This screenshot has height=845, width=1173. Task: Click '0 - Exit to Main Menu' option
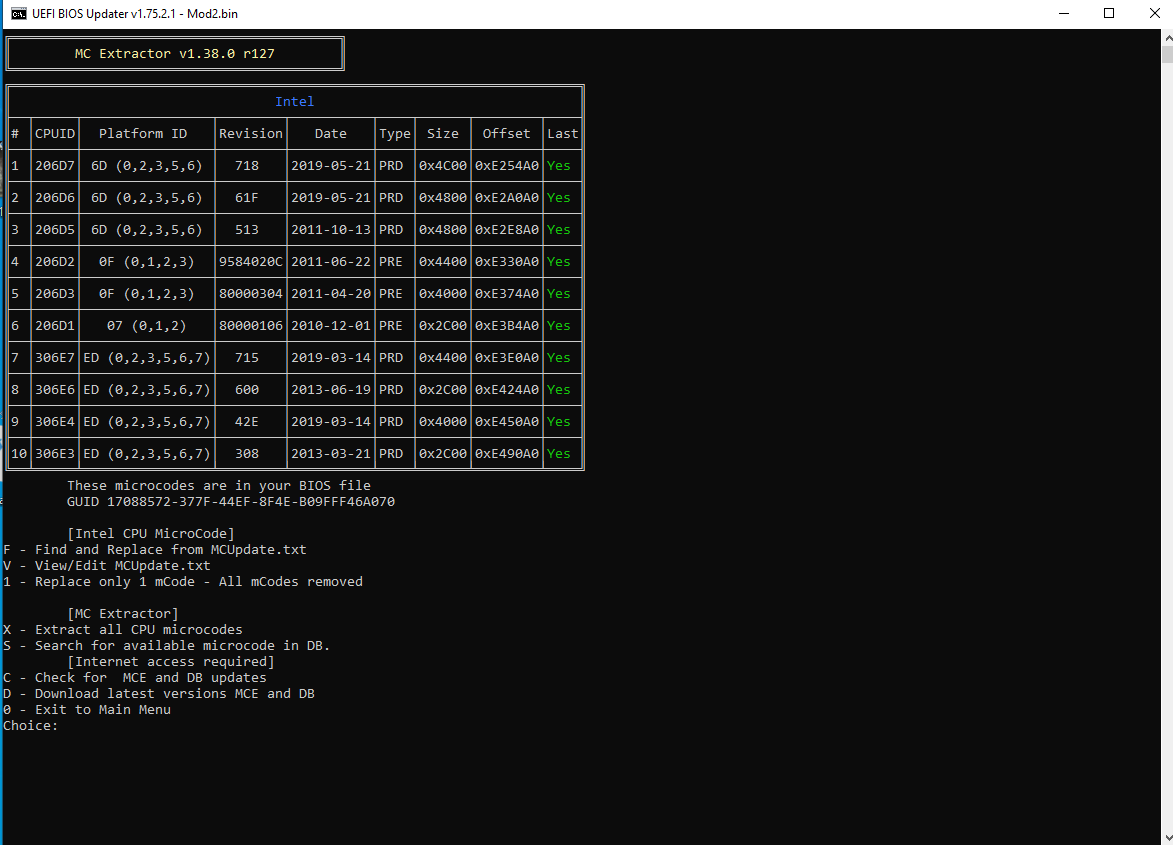87,710
